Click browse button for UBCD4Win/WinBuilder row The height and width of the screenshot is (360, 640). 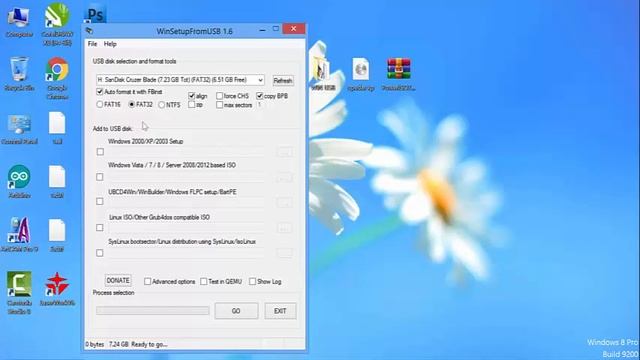(x=284, y=202)
